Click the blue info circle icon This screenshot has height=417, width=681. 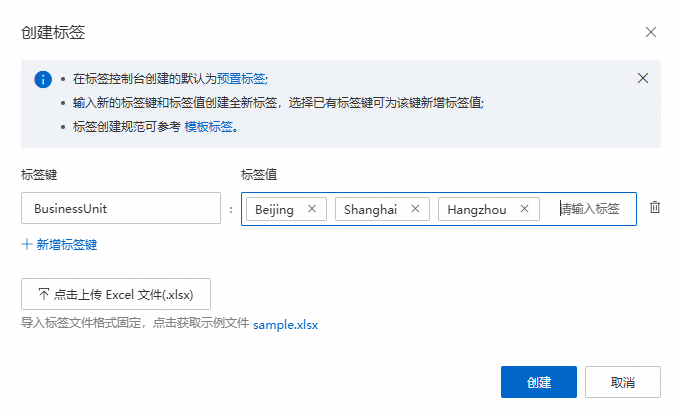tap(43, 79)
